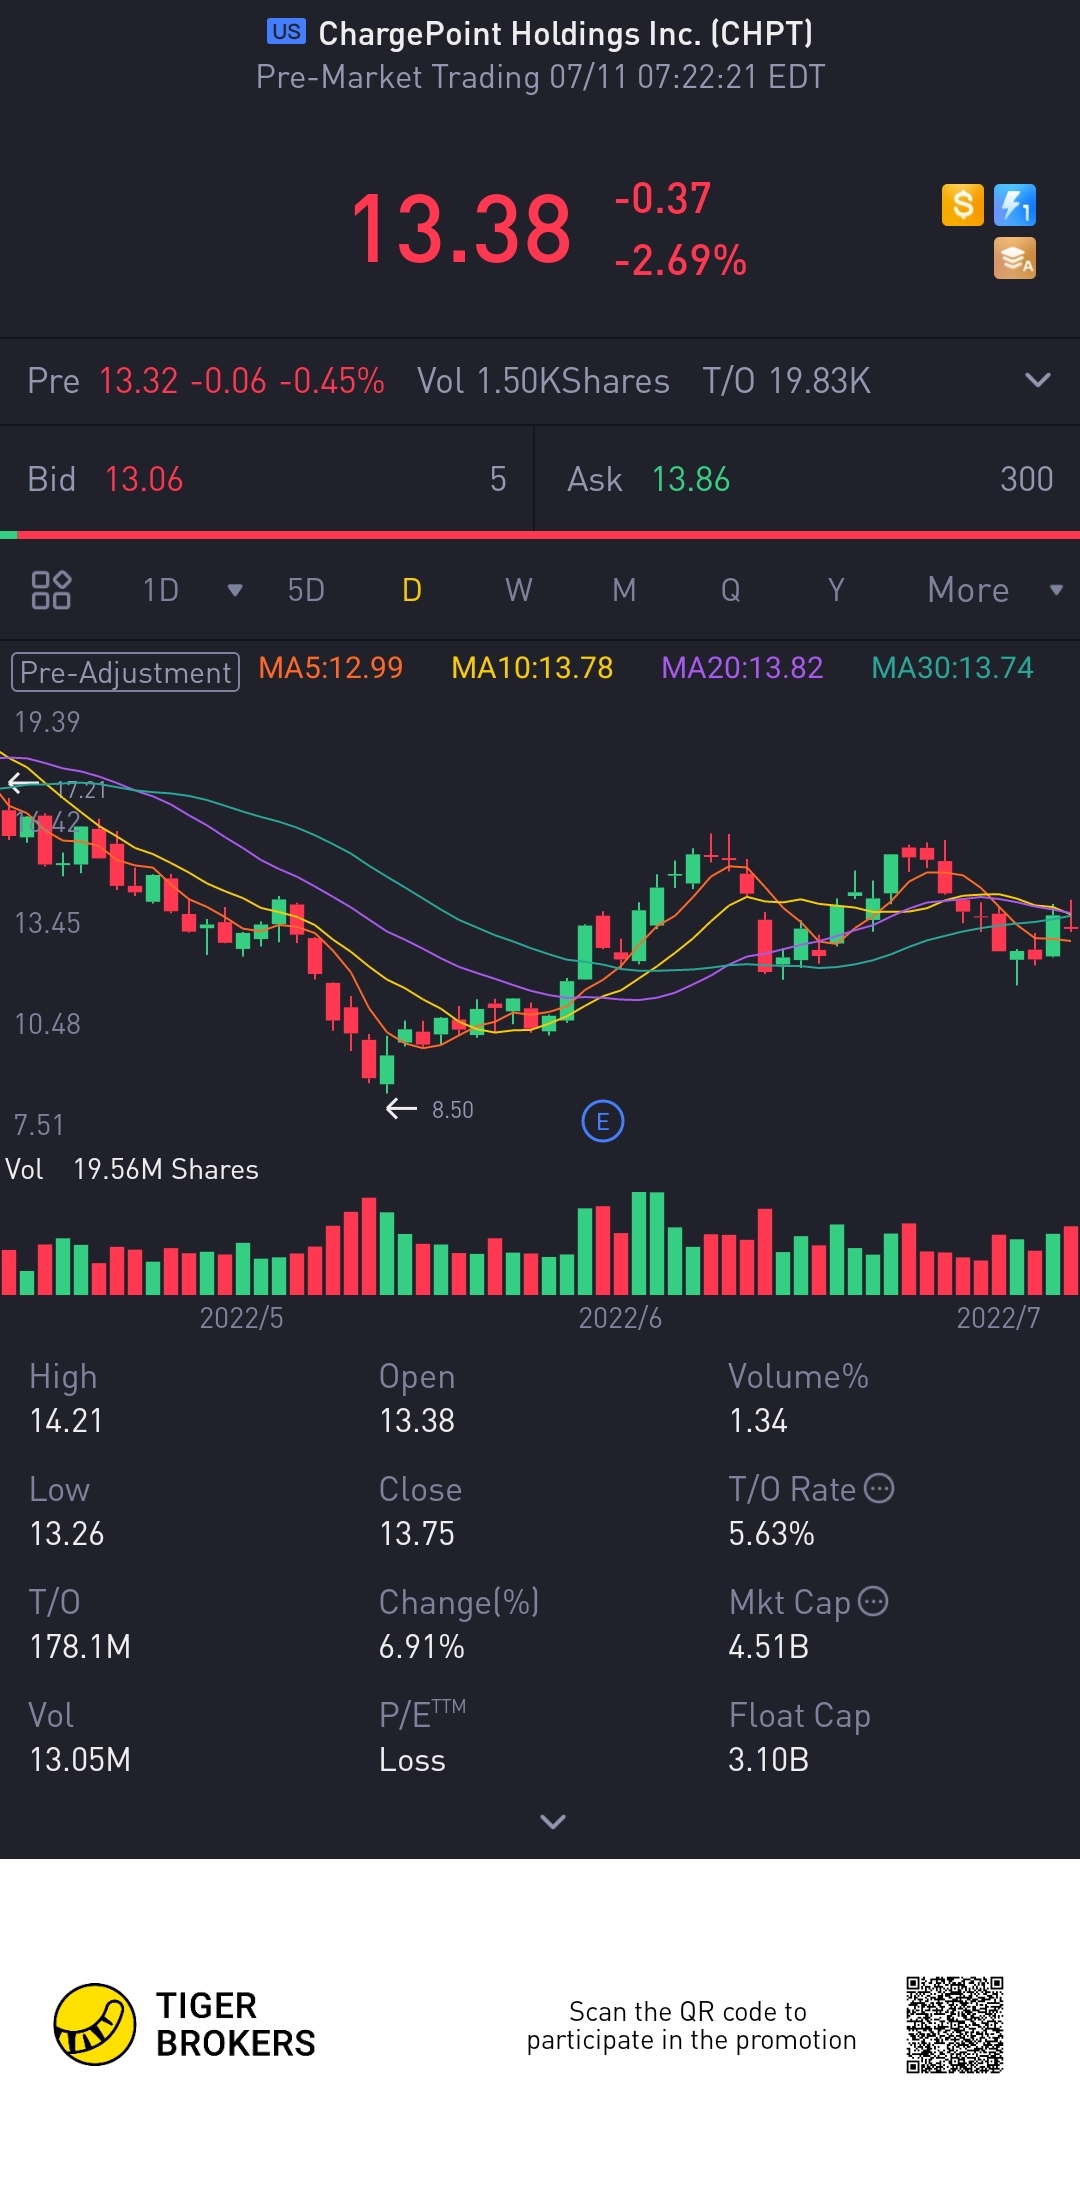Tap the US market flag badge
Viewport: 1080px width, 2191px height.
pos(286,32)
